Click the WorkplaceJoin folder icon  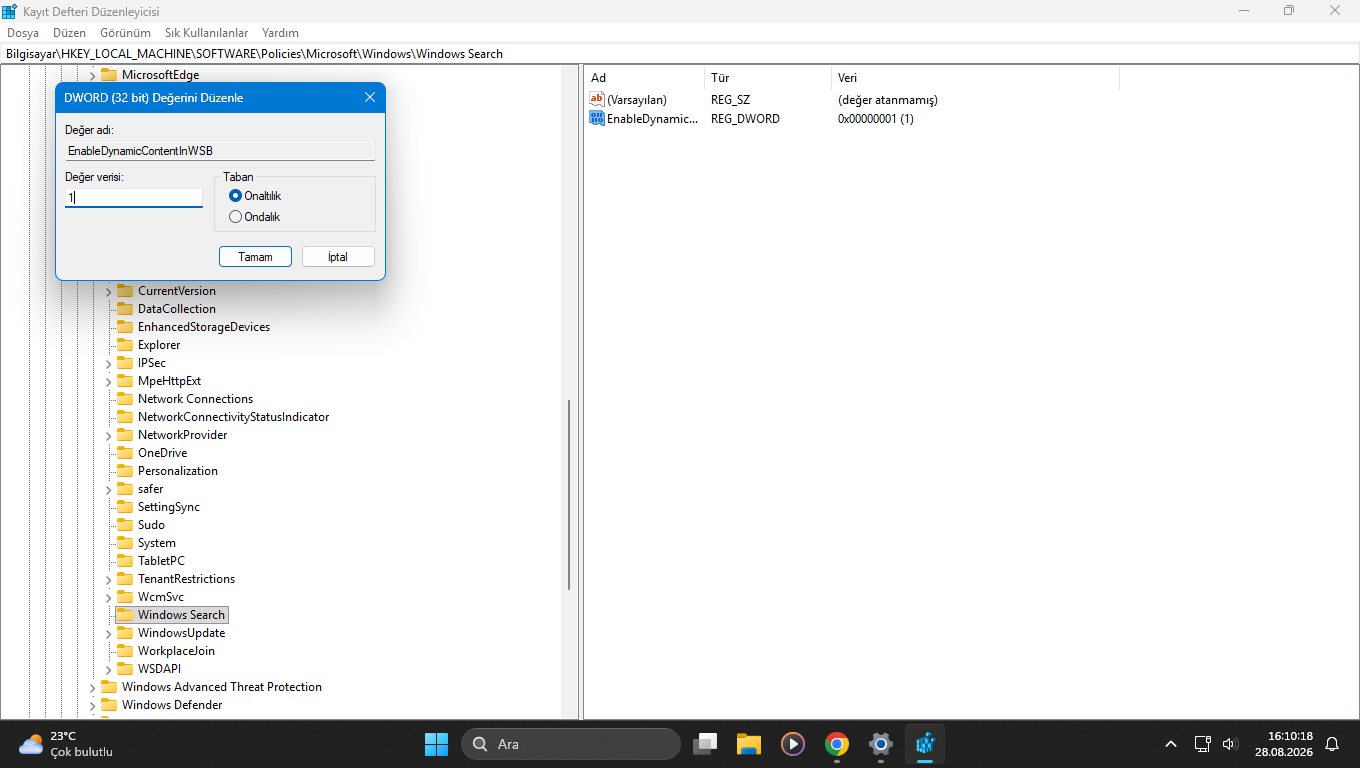(125, 651)
